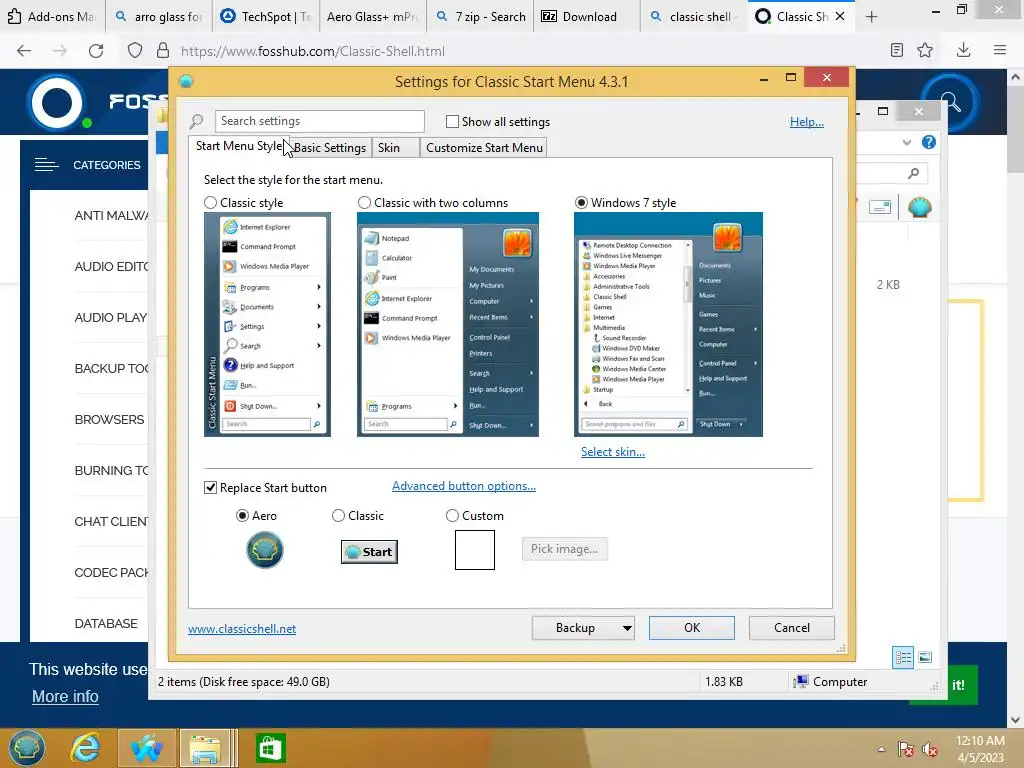Click the empty Custom button image box

pos(475,550)
